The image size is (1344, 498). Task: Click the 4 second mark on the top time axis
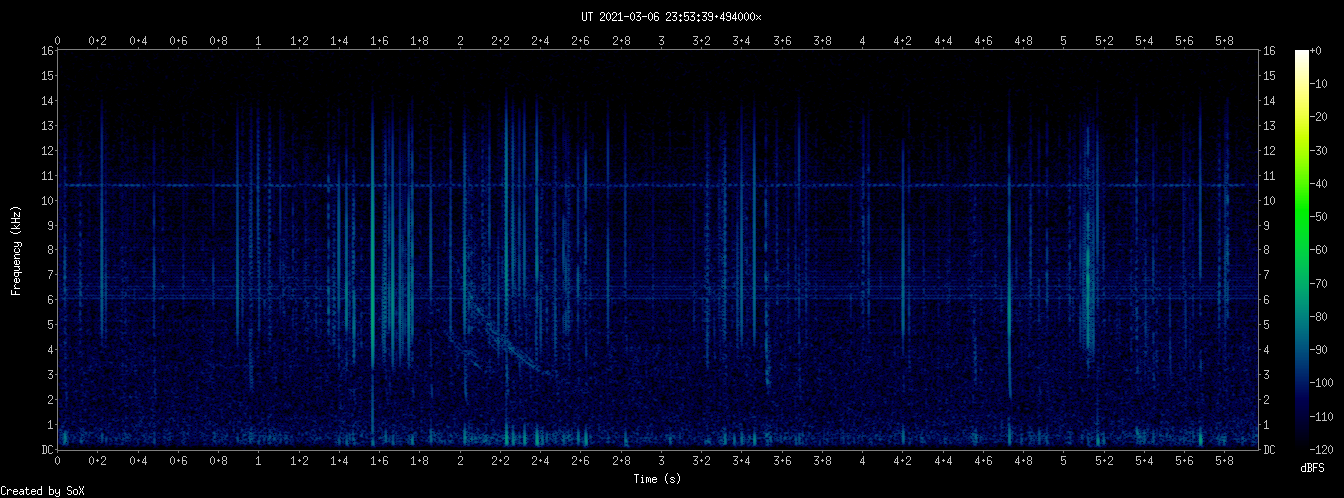(x=862, y=41)
